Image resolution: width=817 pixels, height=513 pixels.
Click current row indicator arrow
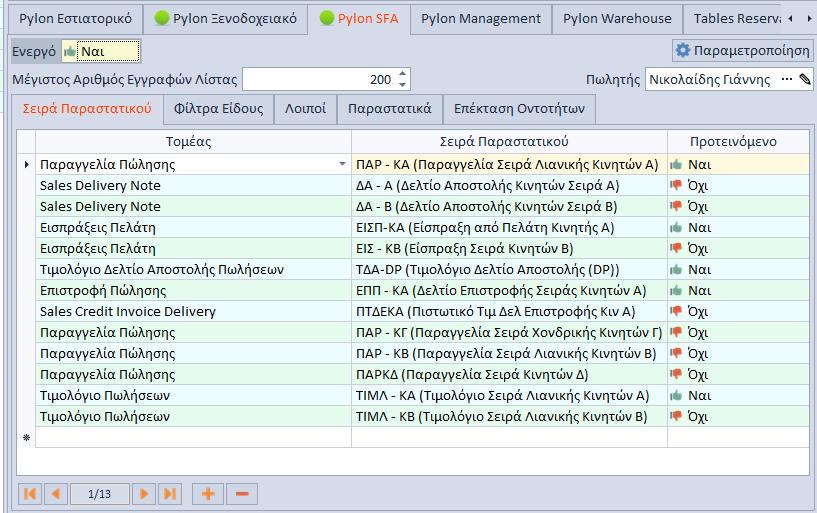coord(27,165)
